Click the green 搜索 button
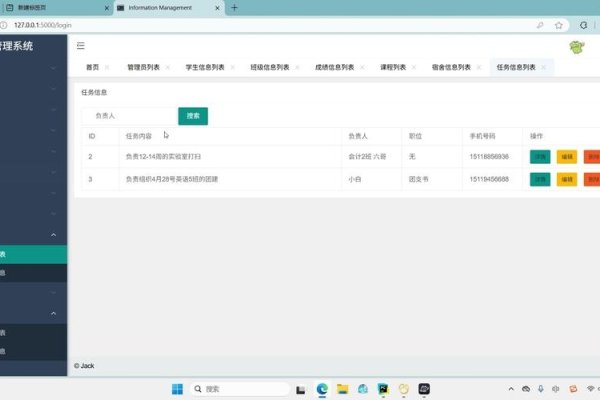 tap(193, 116)
